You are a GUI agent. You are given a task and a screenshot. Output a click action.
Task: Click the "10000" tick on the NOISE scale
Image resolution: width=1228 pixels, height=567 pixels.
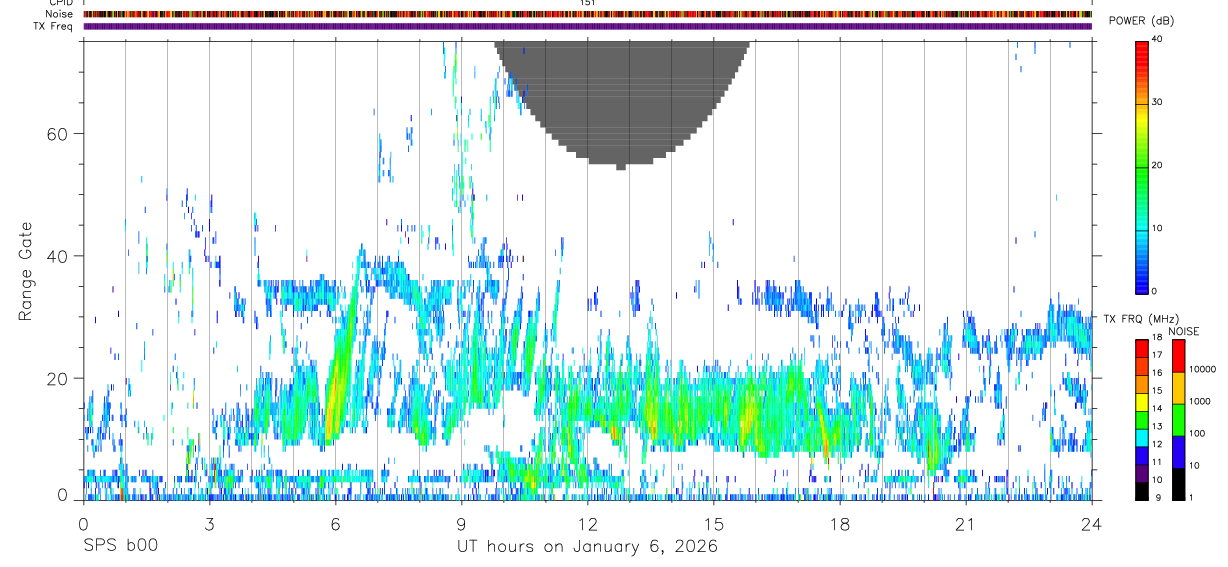click(1204, 369)
